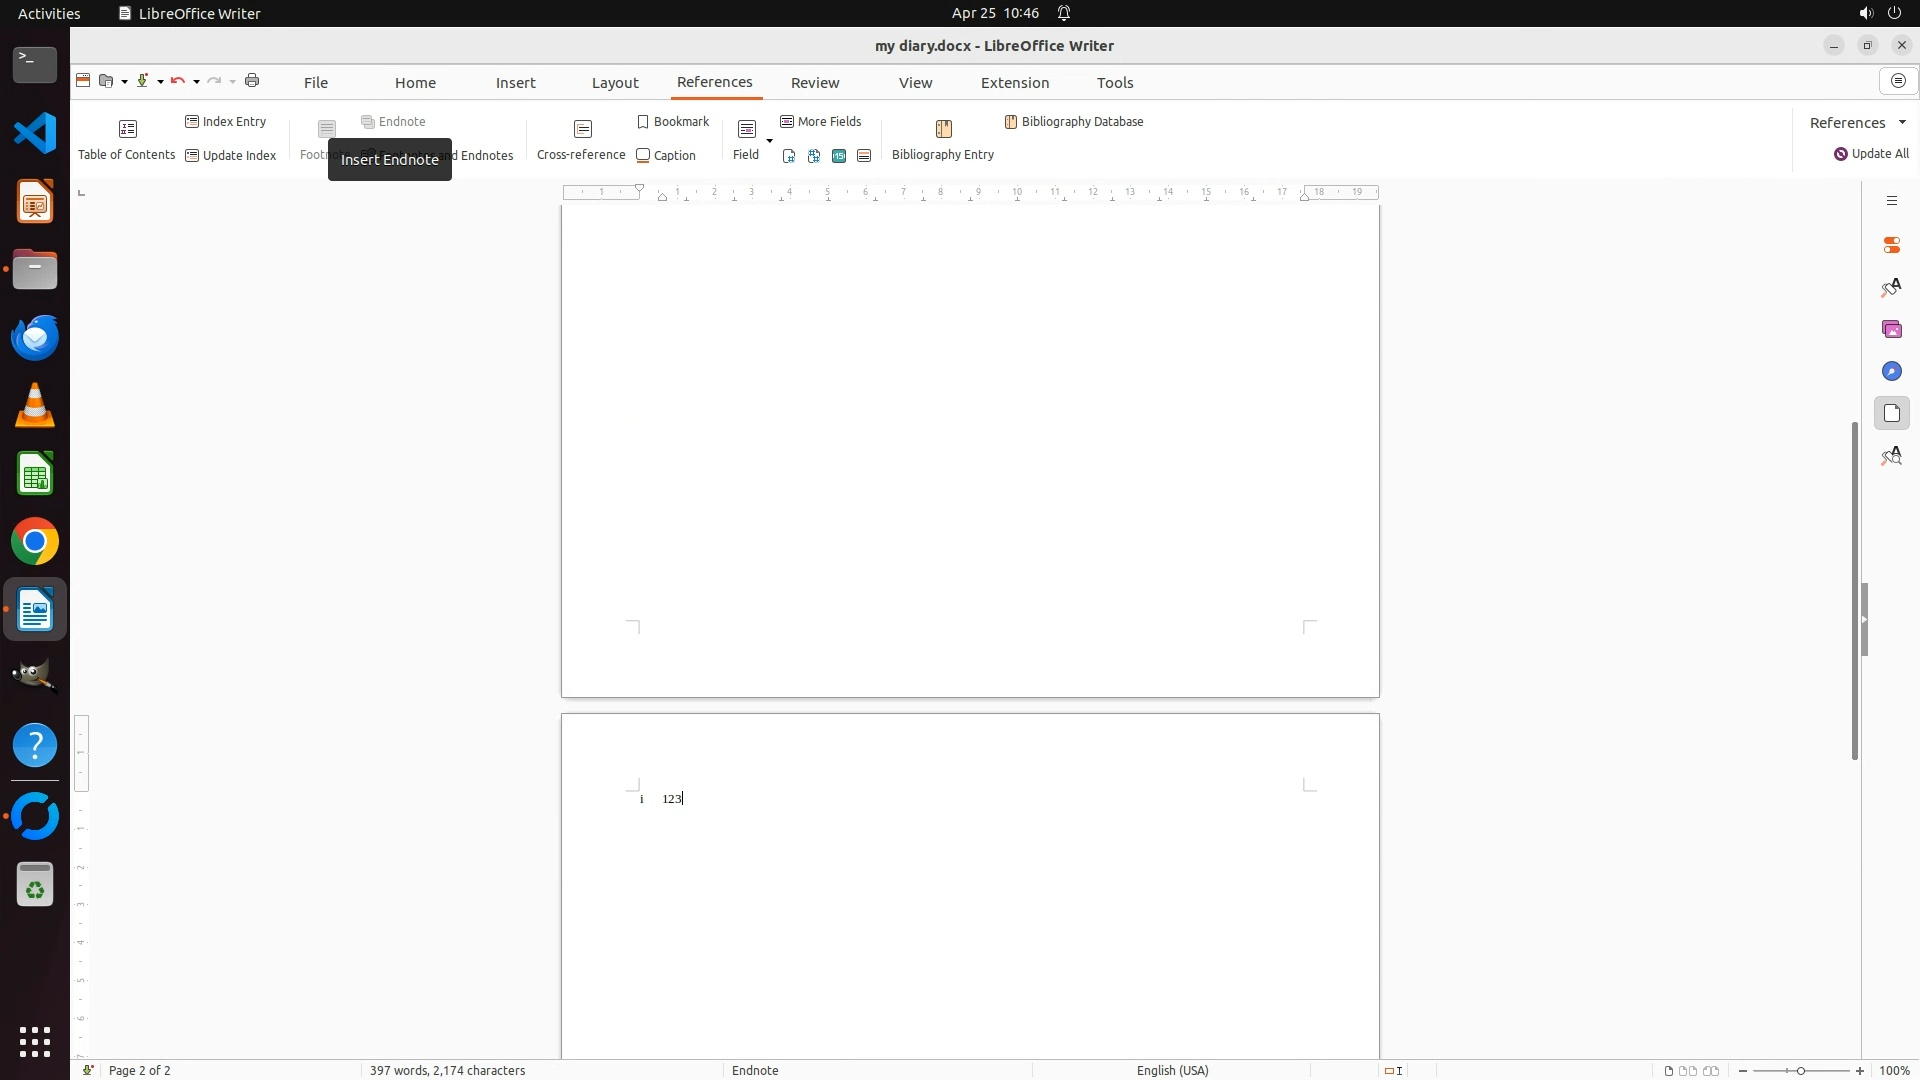Switch to the Layout tab
Image resolution: width=1920 pixels, height=1080 pixels.
click(x=614, y=83)
